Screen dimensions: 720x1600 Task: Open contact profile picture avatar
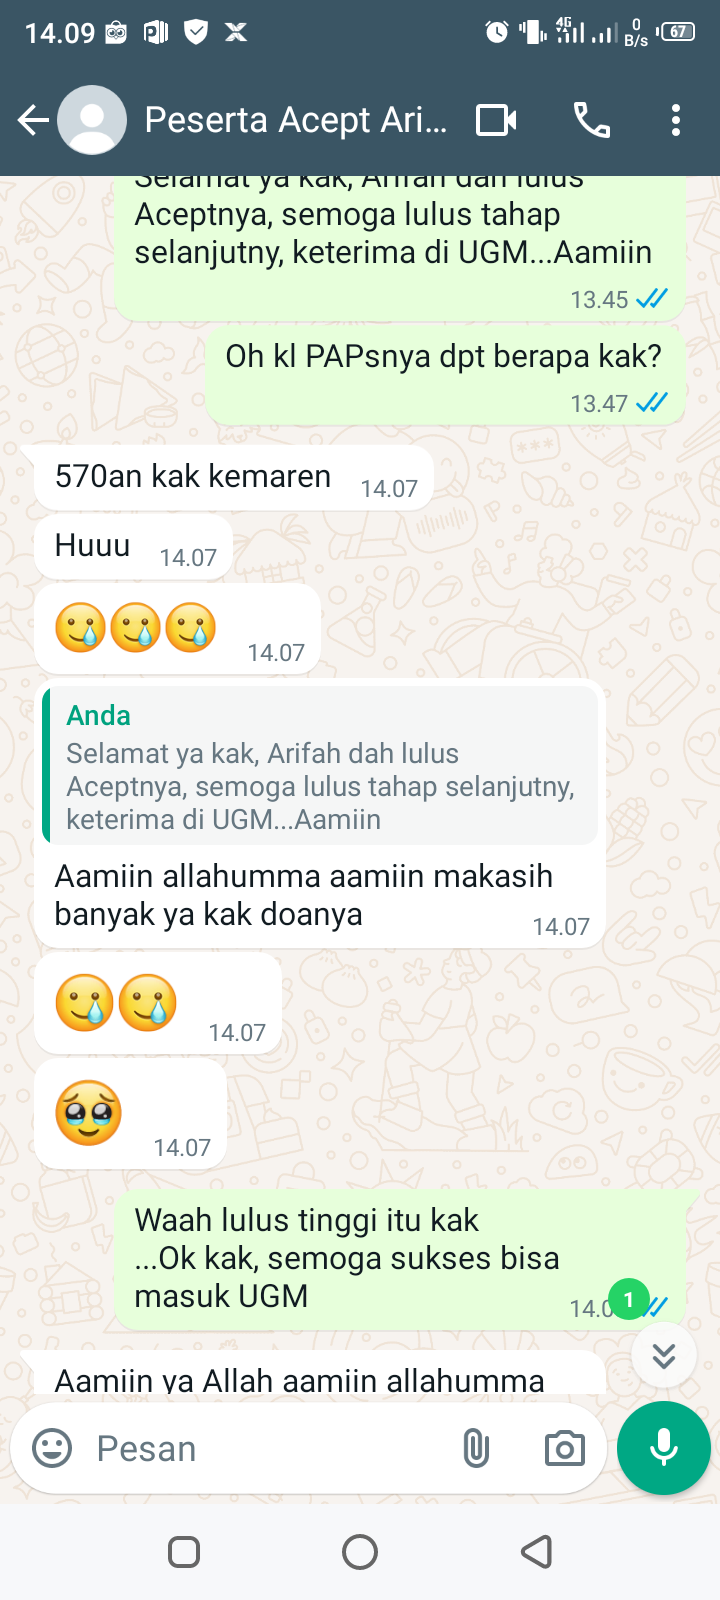pos(92,120)
